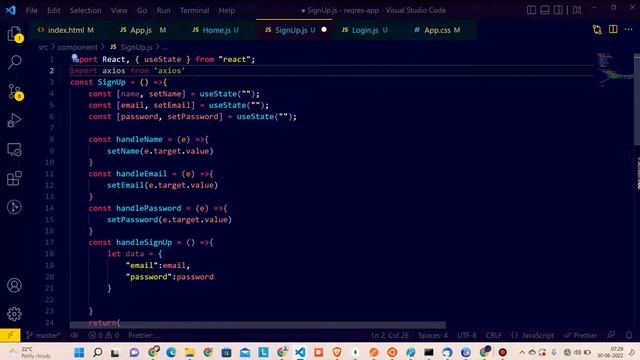
Task: Open the Help menu
Action: tap(227, 10)
